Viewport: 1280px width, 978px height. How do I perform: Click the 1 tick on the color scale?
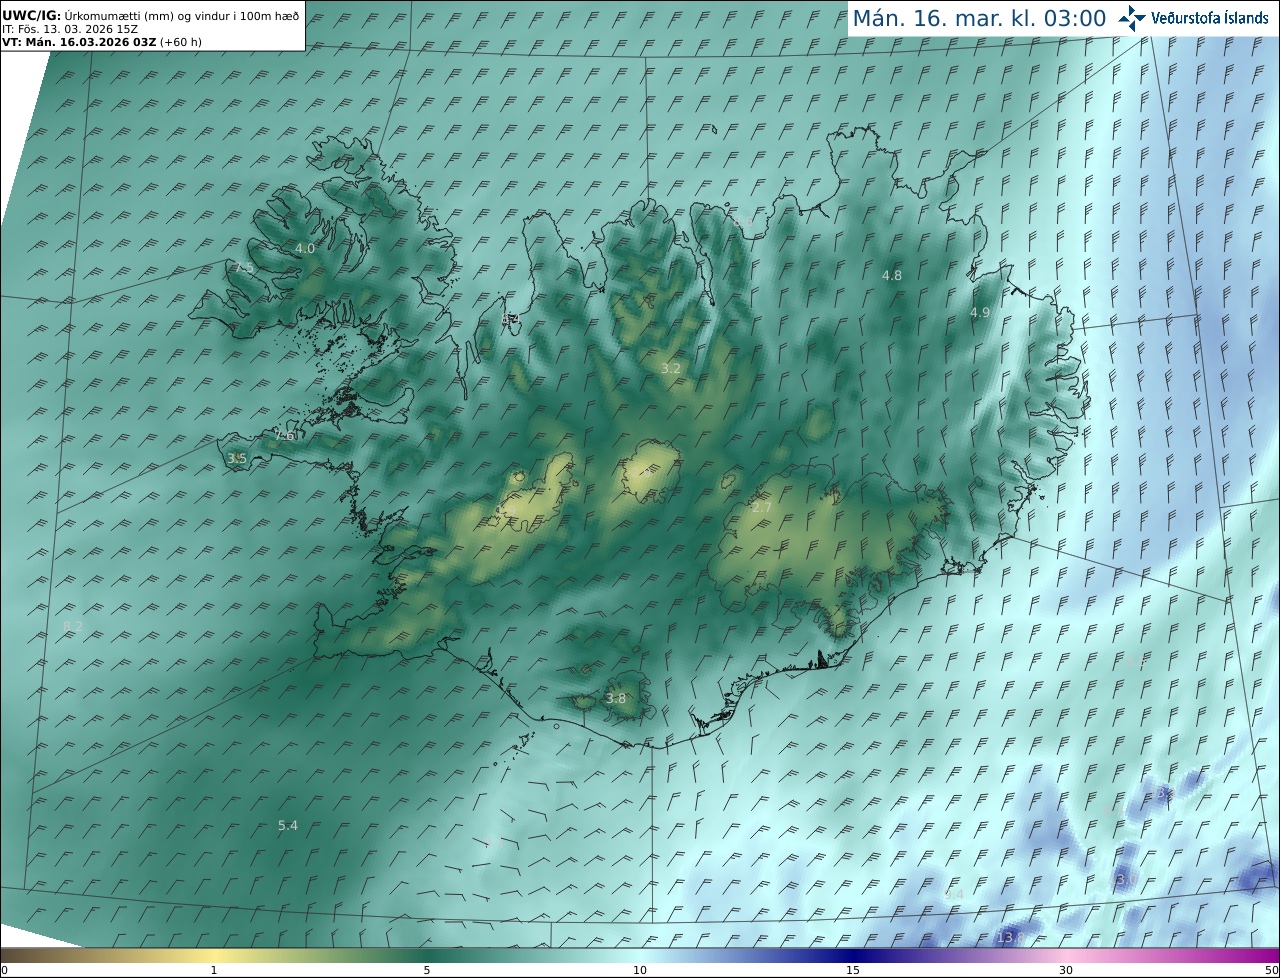point(214,970)
